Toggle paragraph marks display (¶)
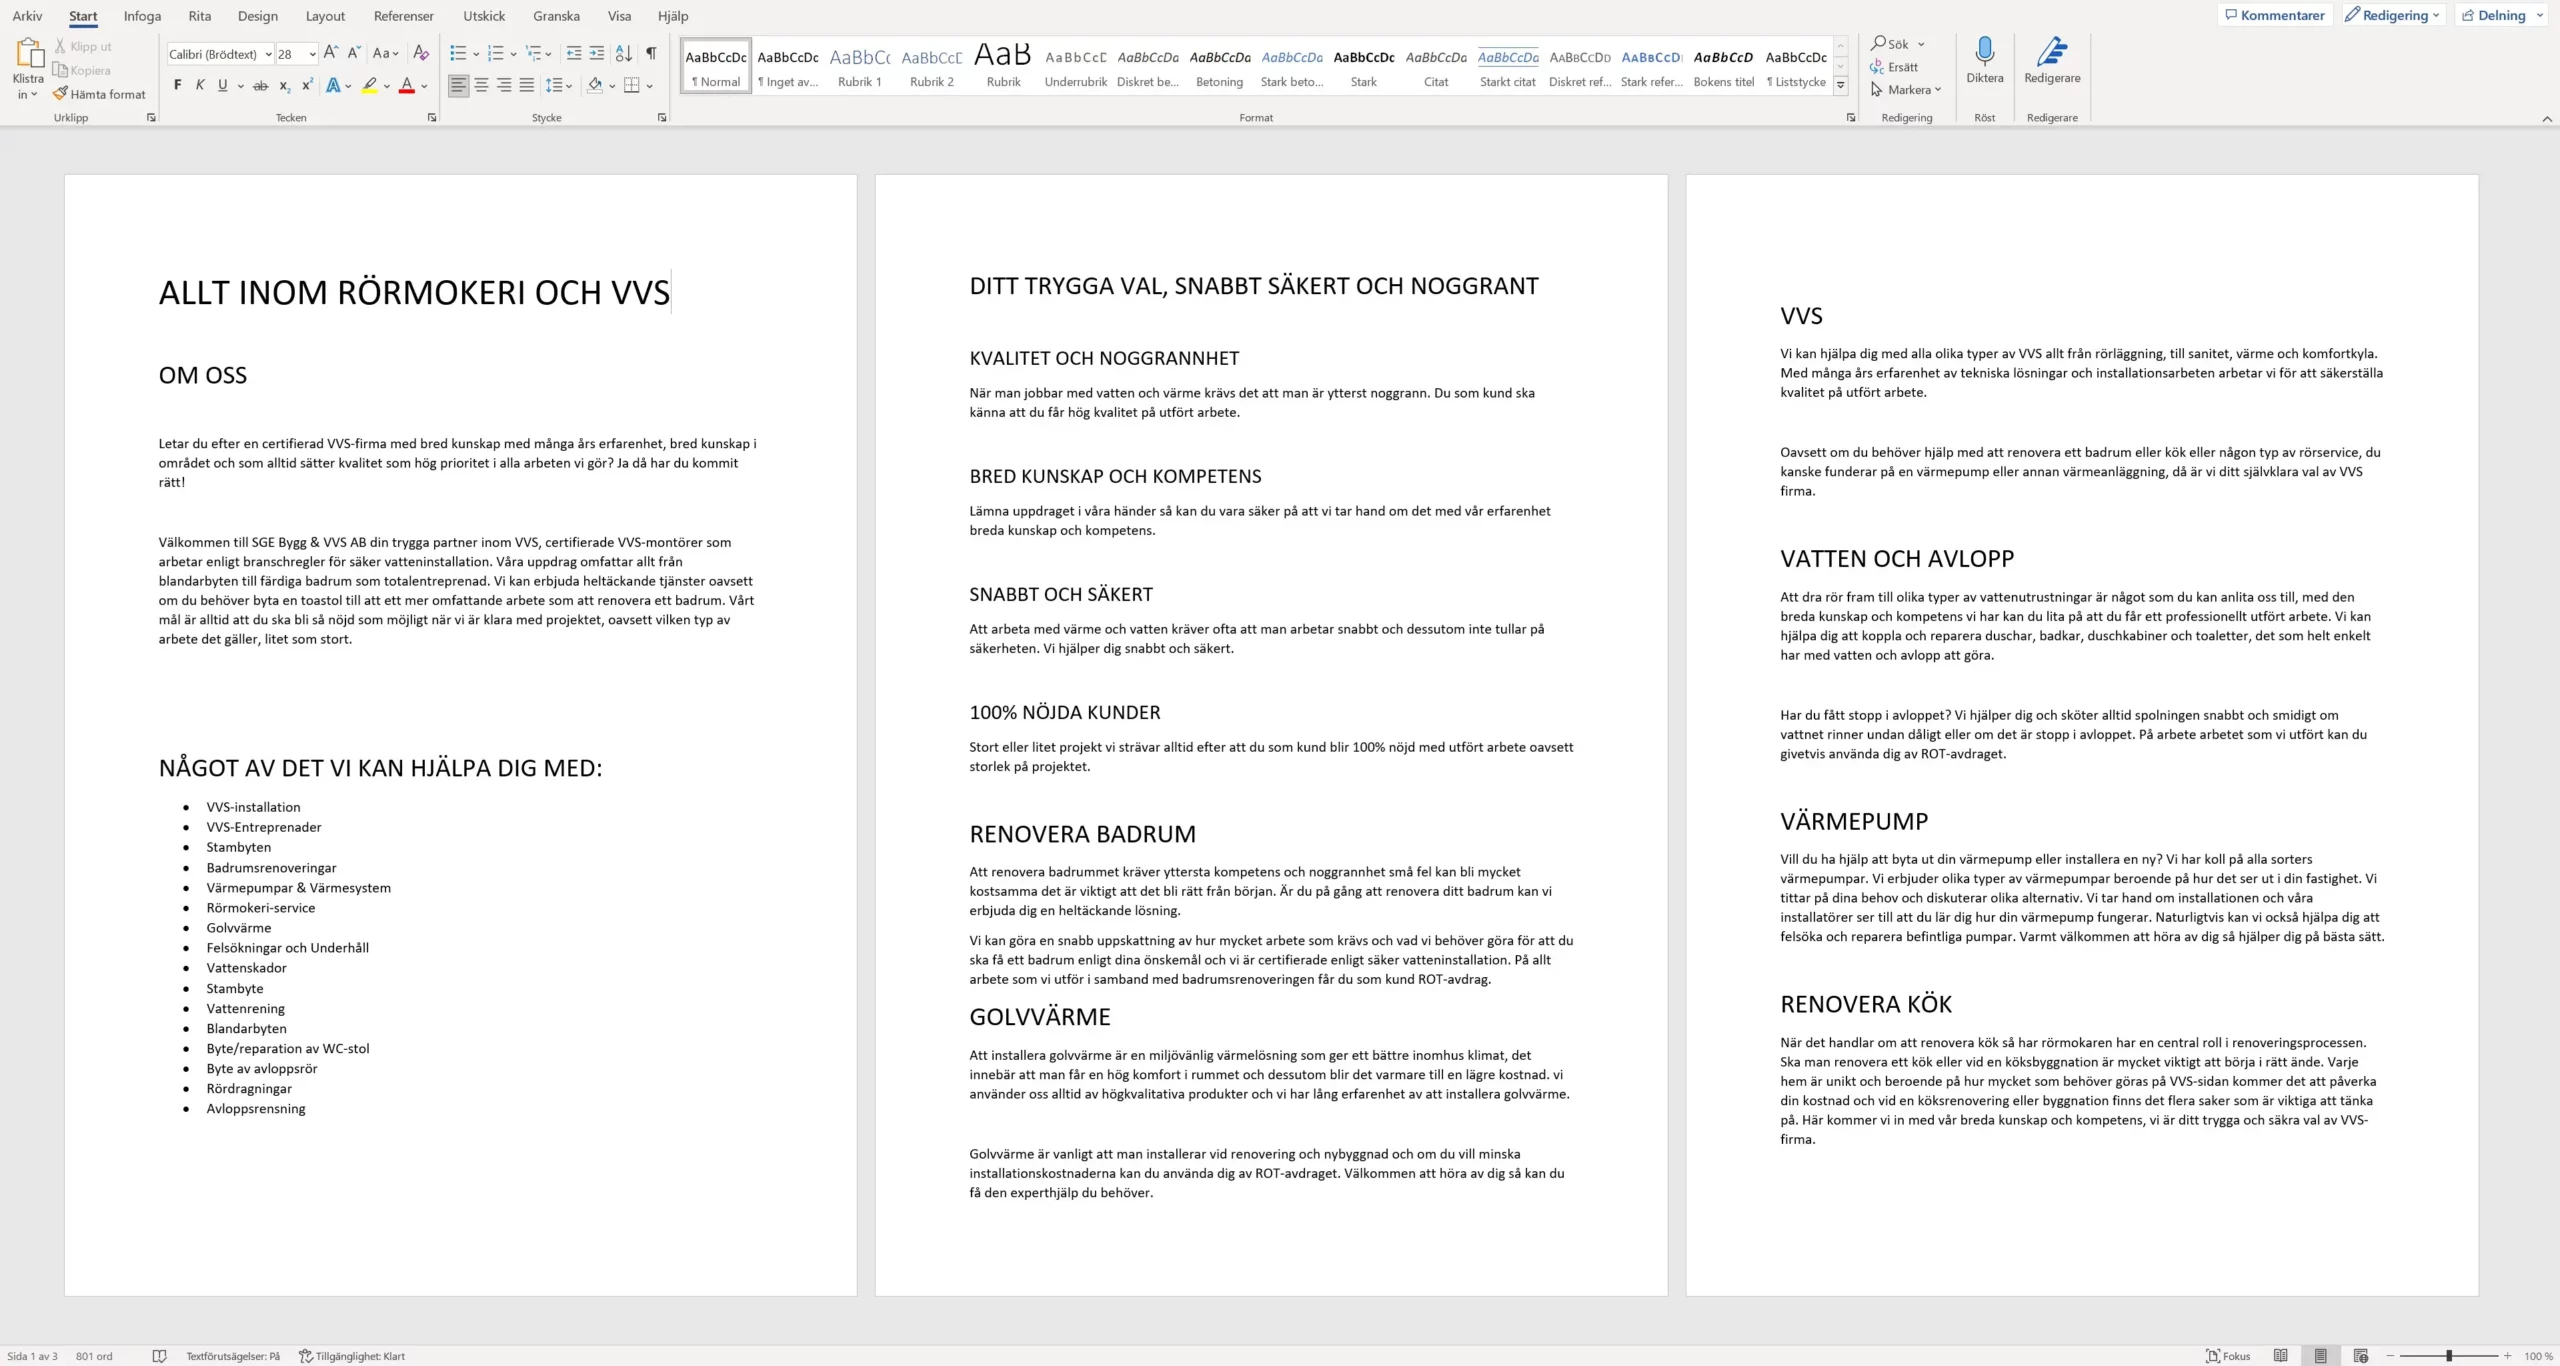 point(651,53)
